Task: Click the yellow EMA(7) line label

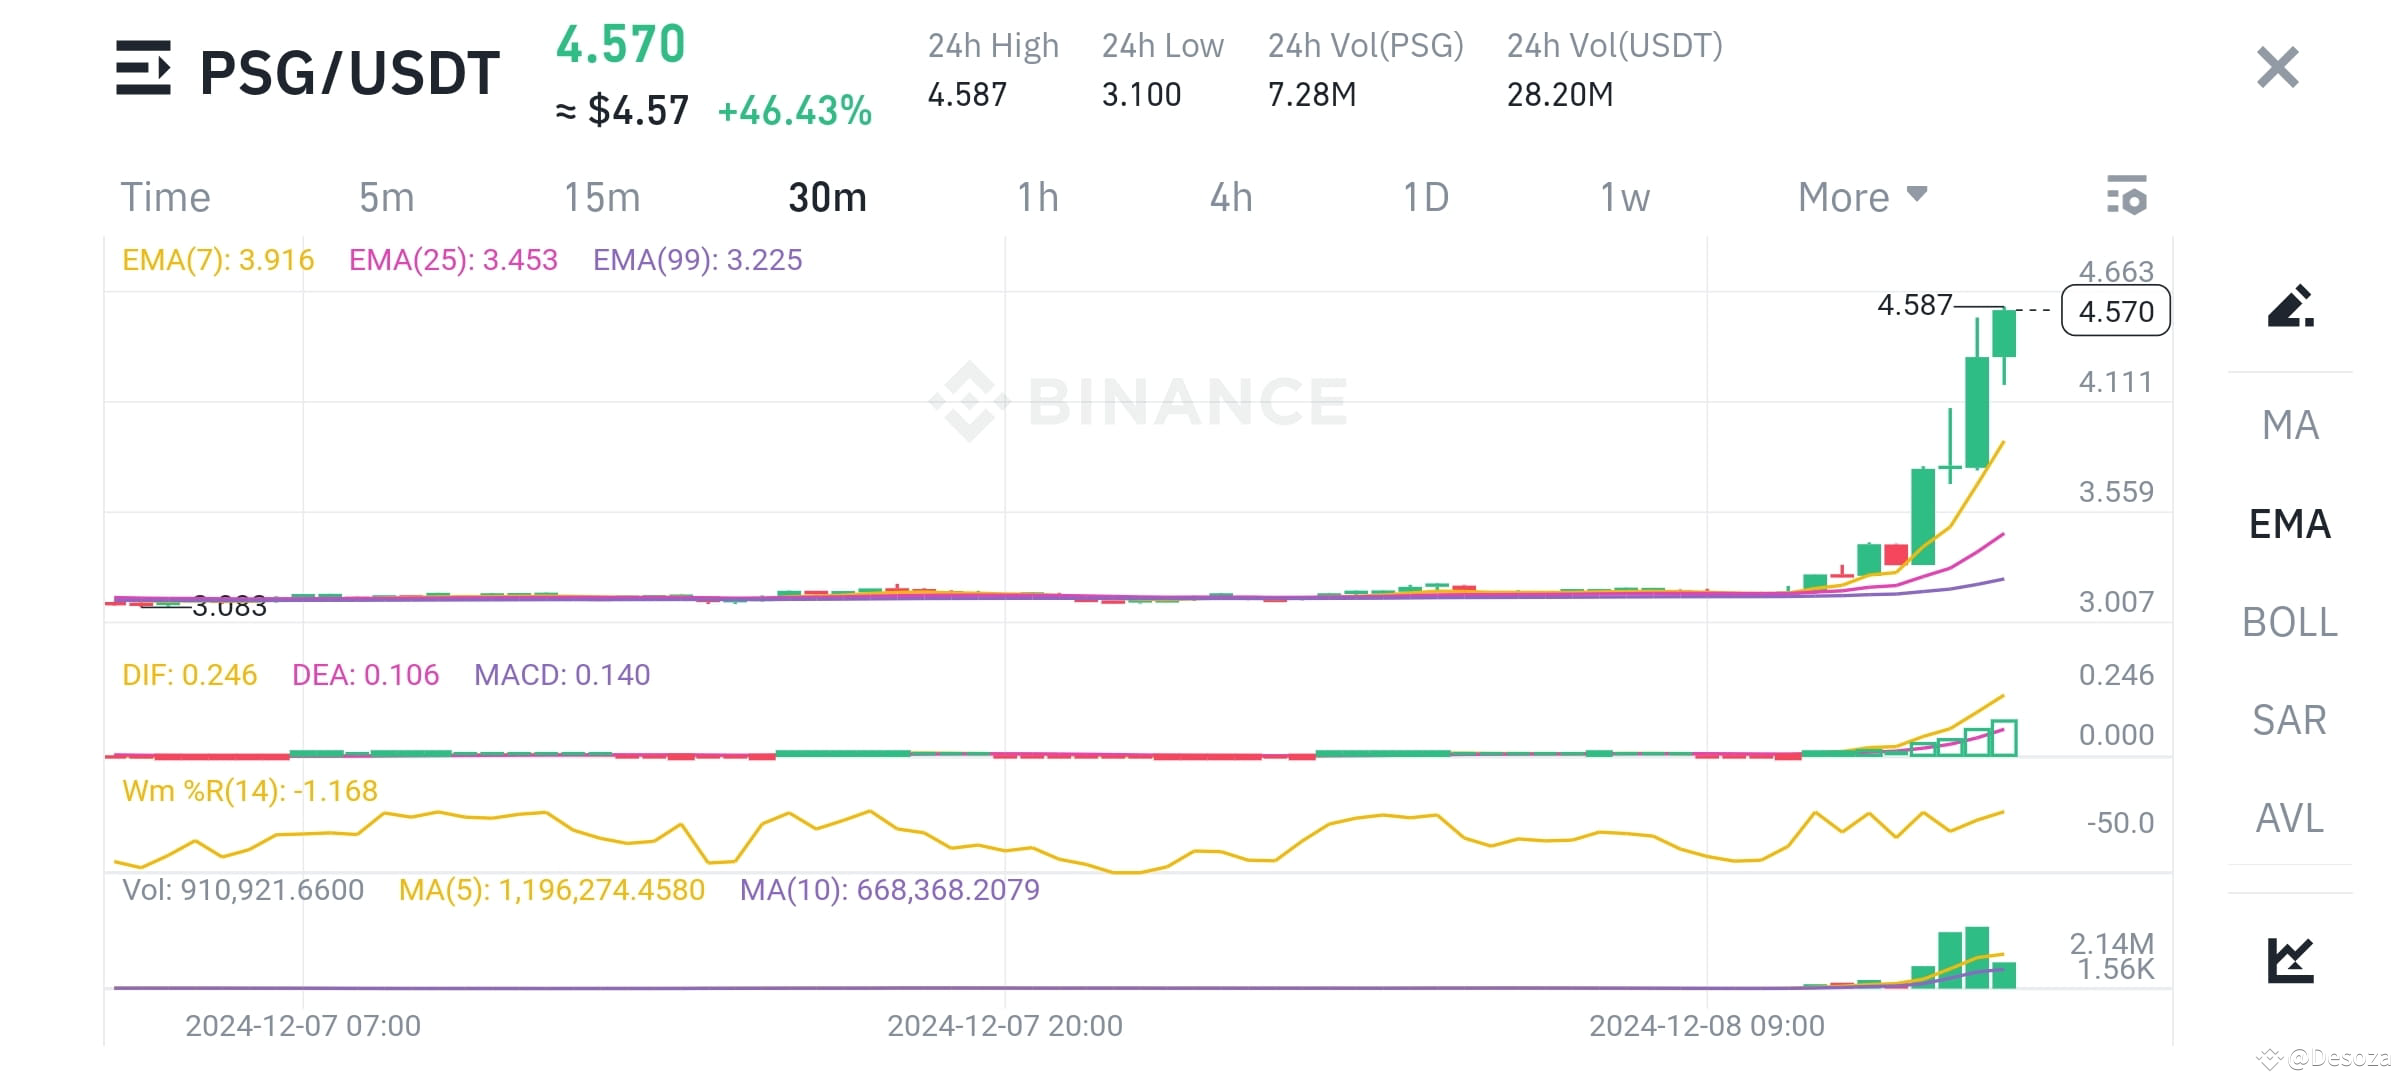Action: 215,258
